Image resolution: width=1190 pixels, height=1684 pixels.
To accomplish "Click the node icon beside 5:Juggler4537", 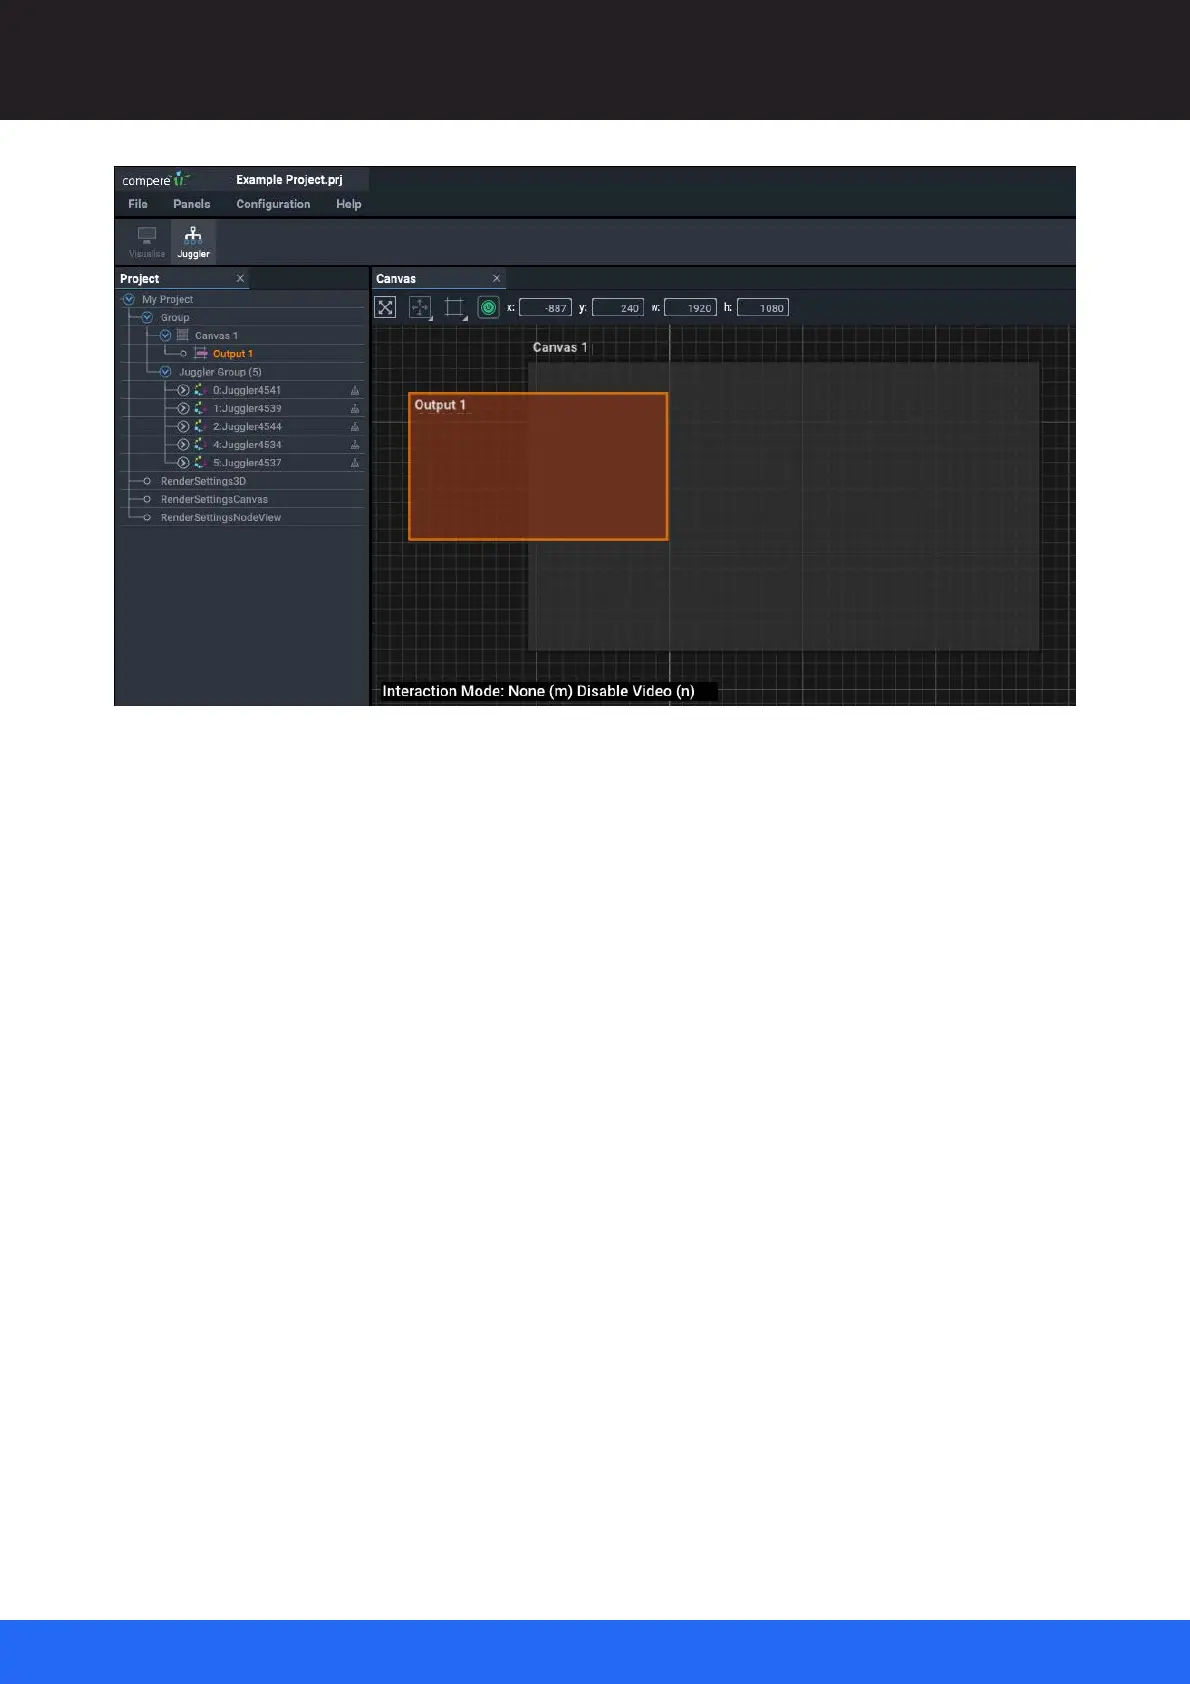I will (200, 462).
